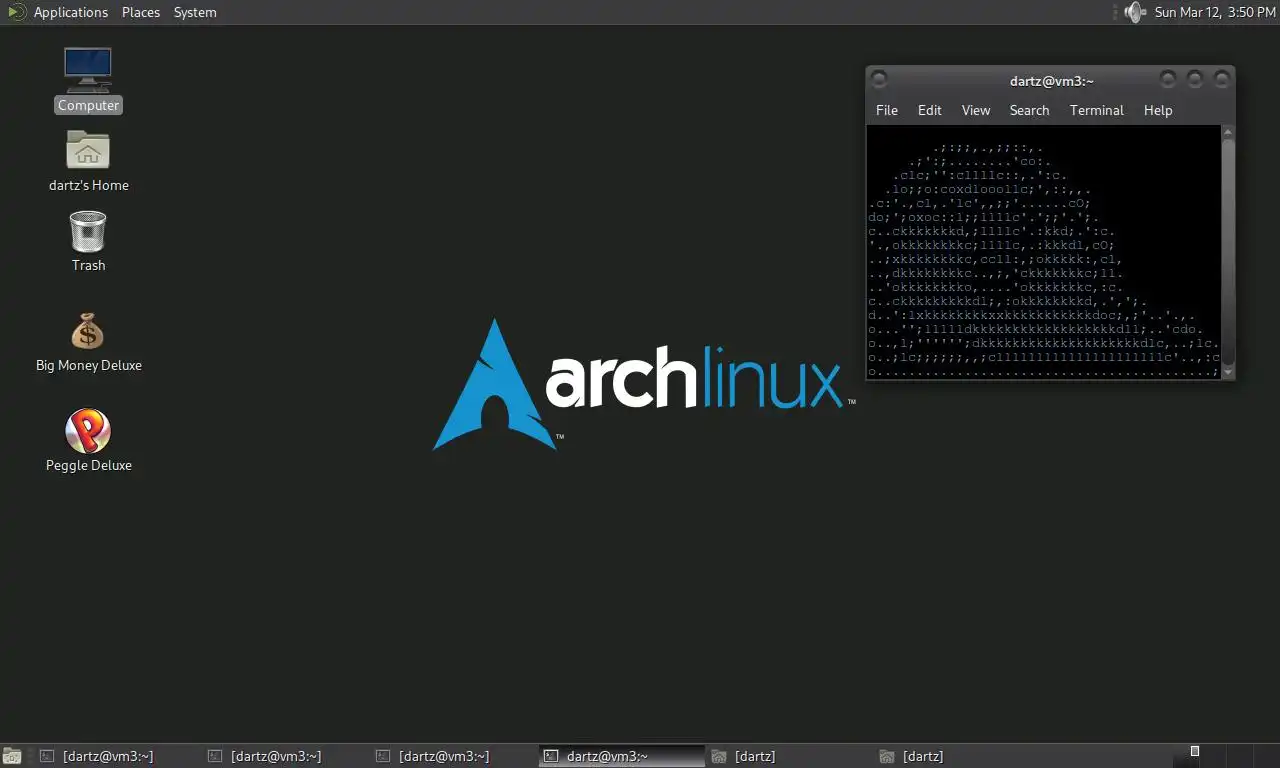Click the terminal vertical scrollbar thumb
Screen dimensions: 1280x768
pos(1228,252)
